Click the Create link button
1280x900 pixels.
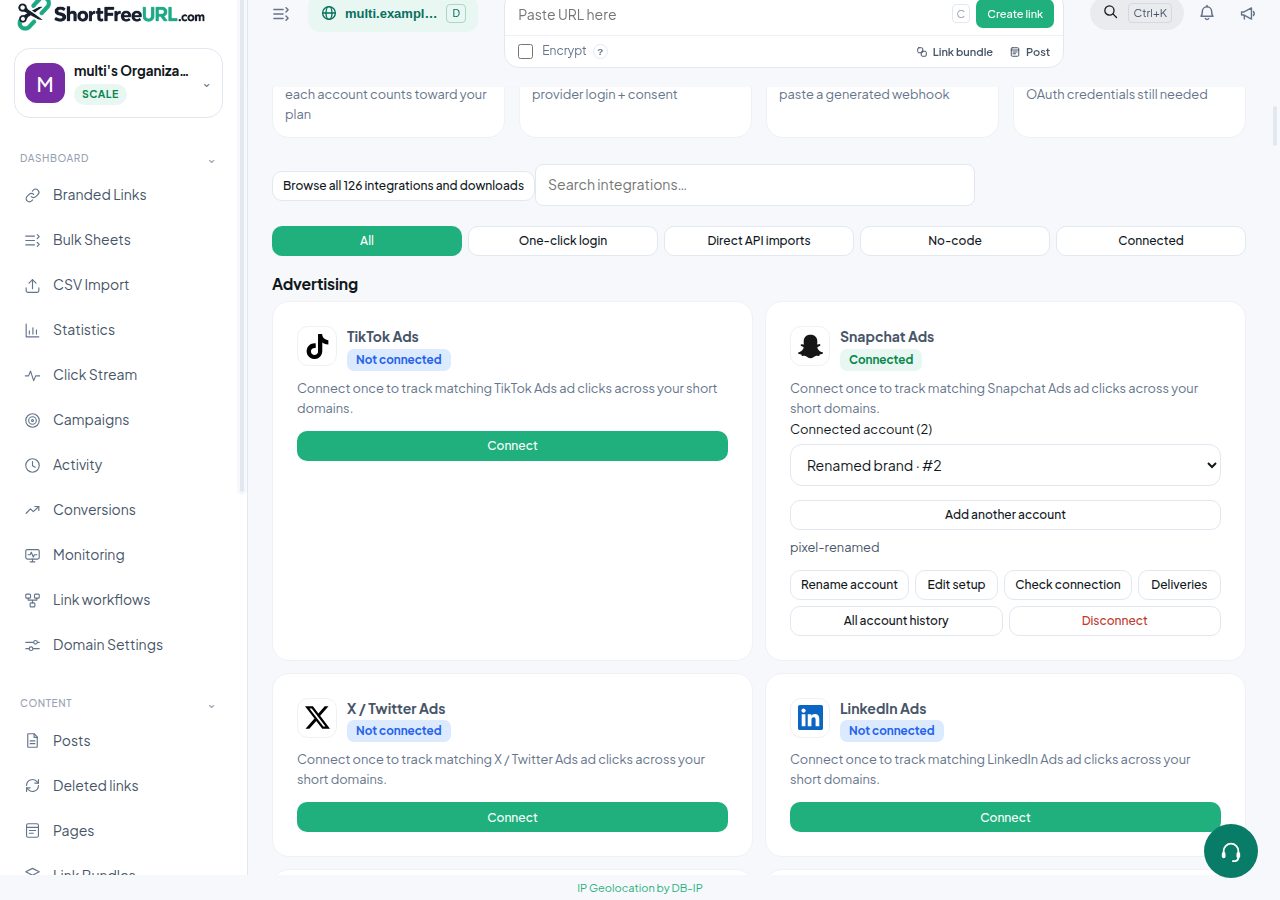tap(1015, 14)
